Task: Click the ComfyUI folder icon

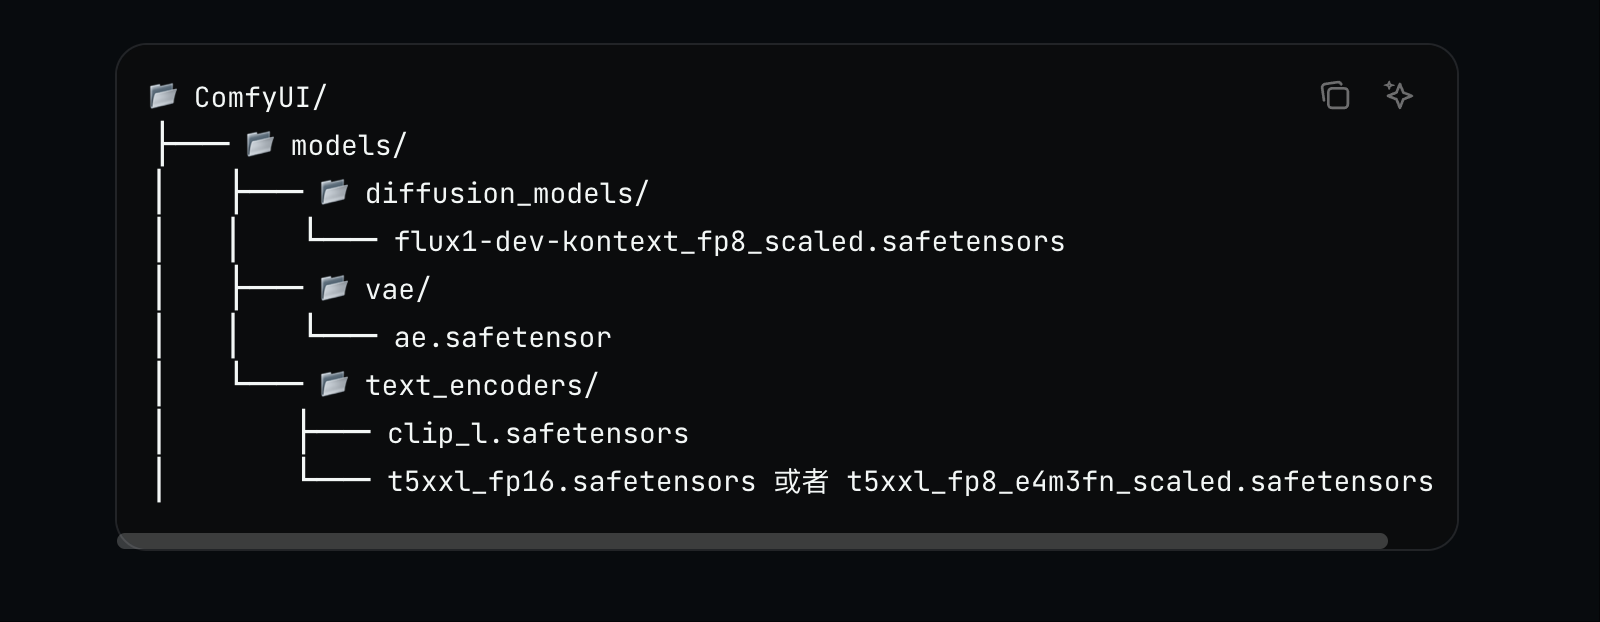Action: coord(163,96)
